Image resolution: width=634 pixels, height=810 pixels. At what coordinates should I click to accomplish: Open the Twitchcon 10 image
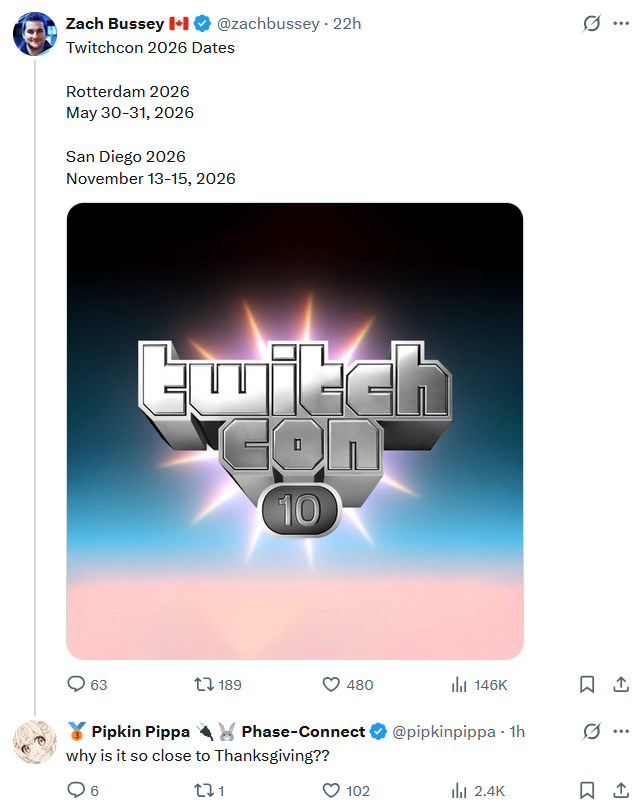295,431
